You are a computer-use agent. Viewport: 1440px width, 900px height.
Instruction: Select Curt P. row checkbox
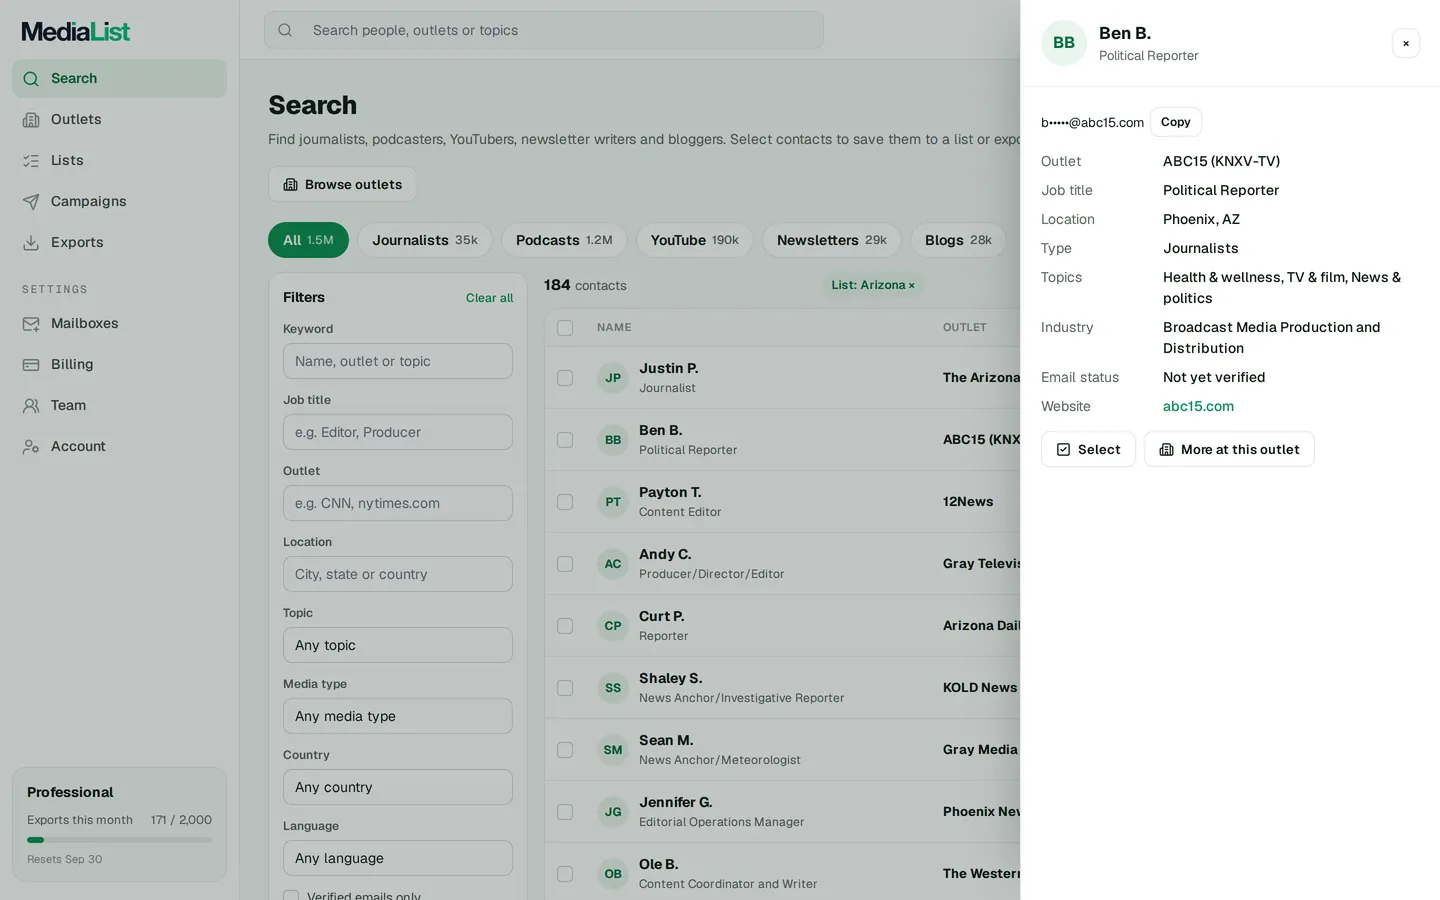point(565,626)
